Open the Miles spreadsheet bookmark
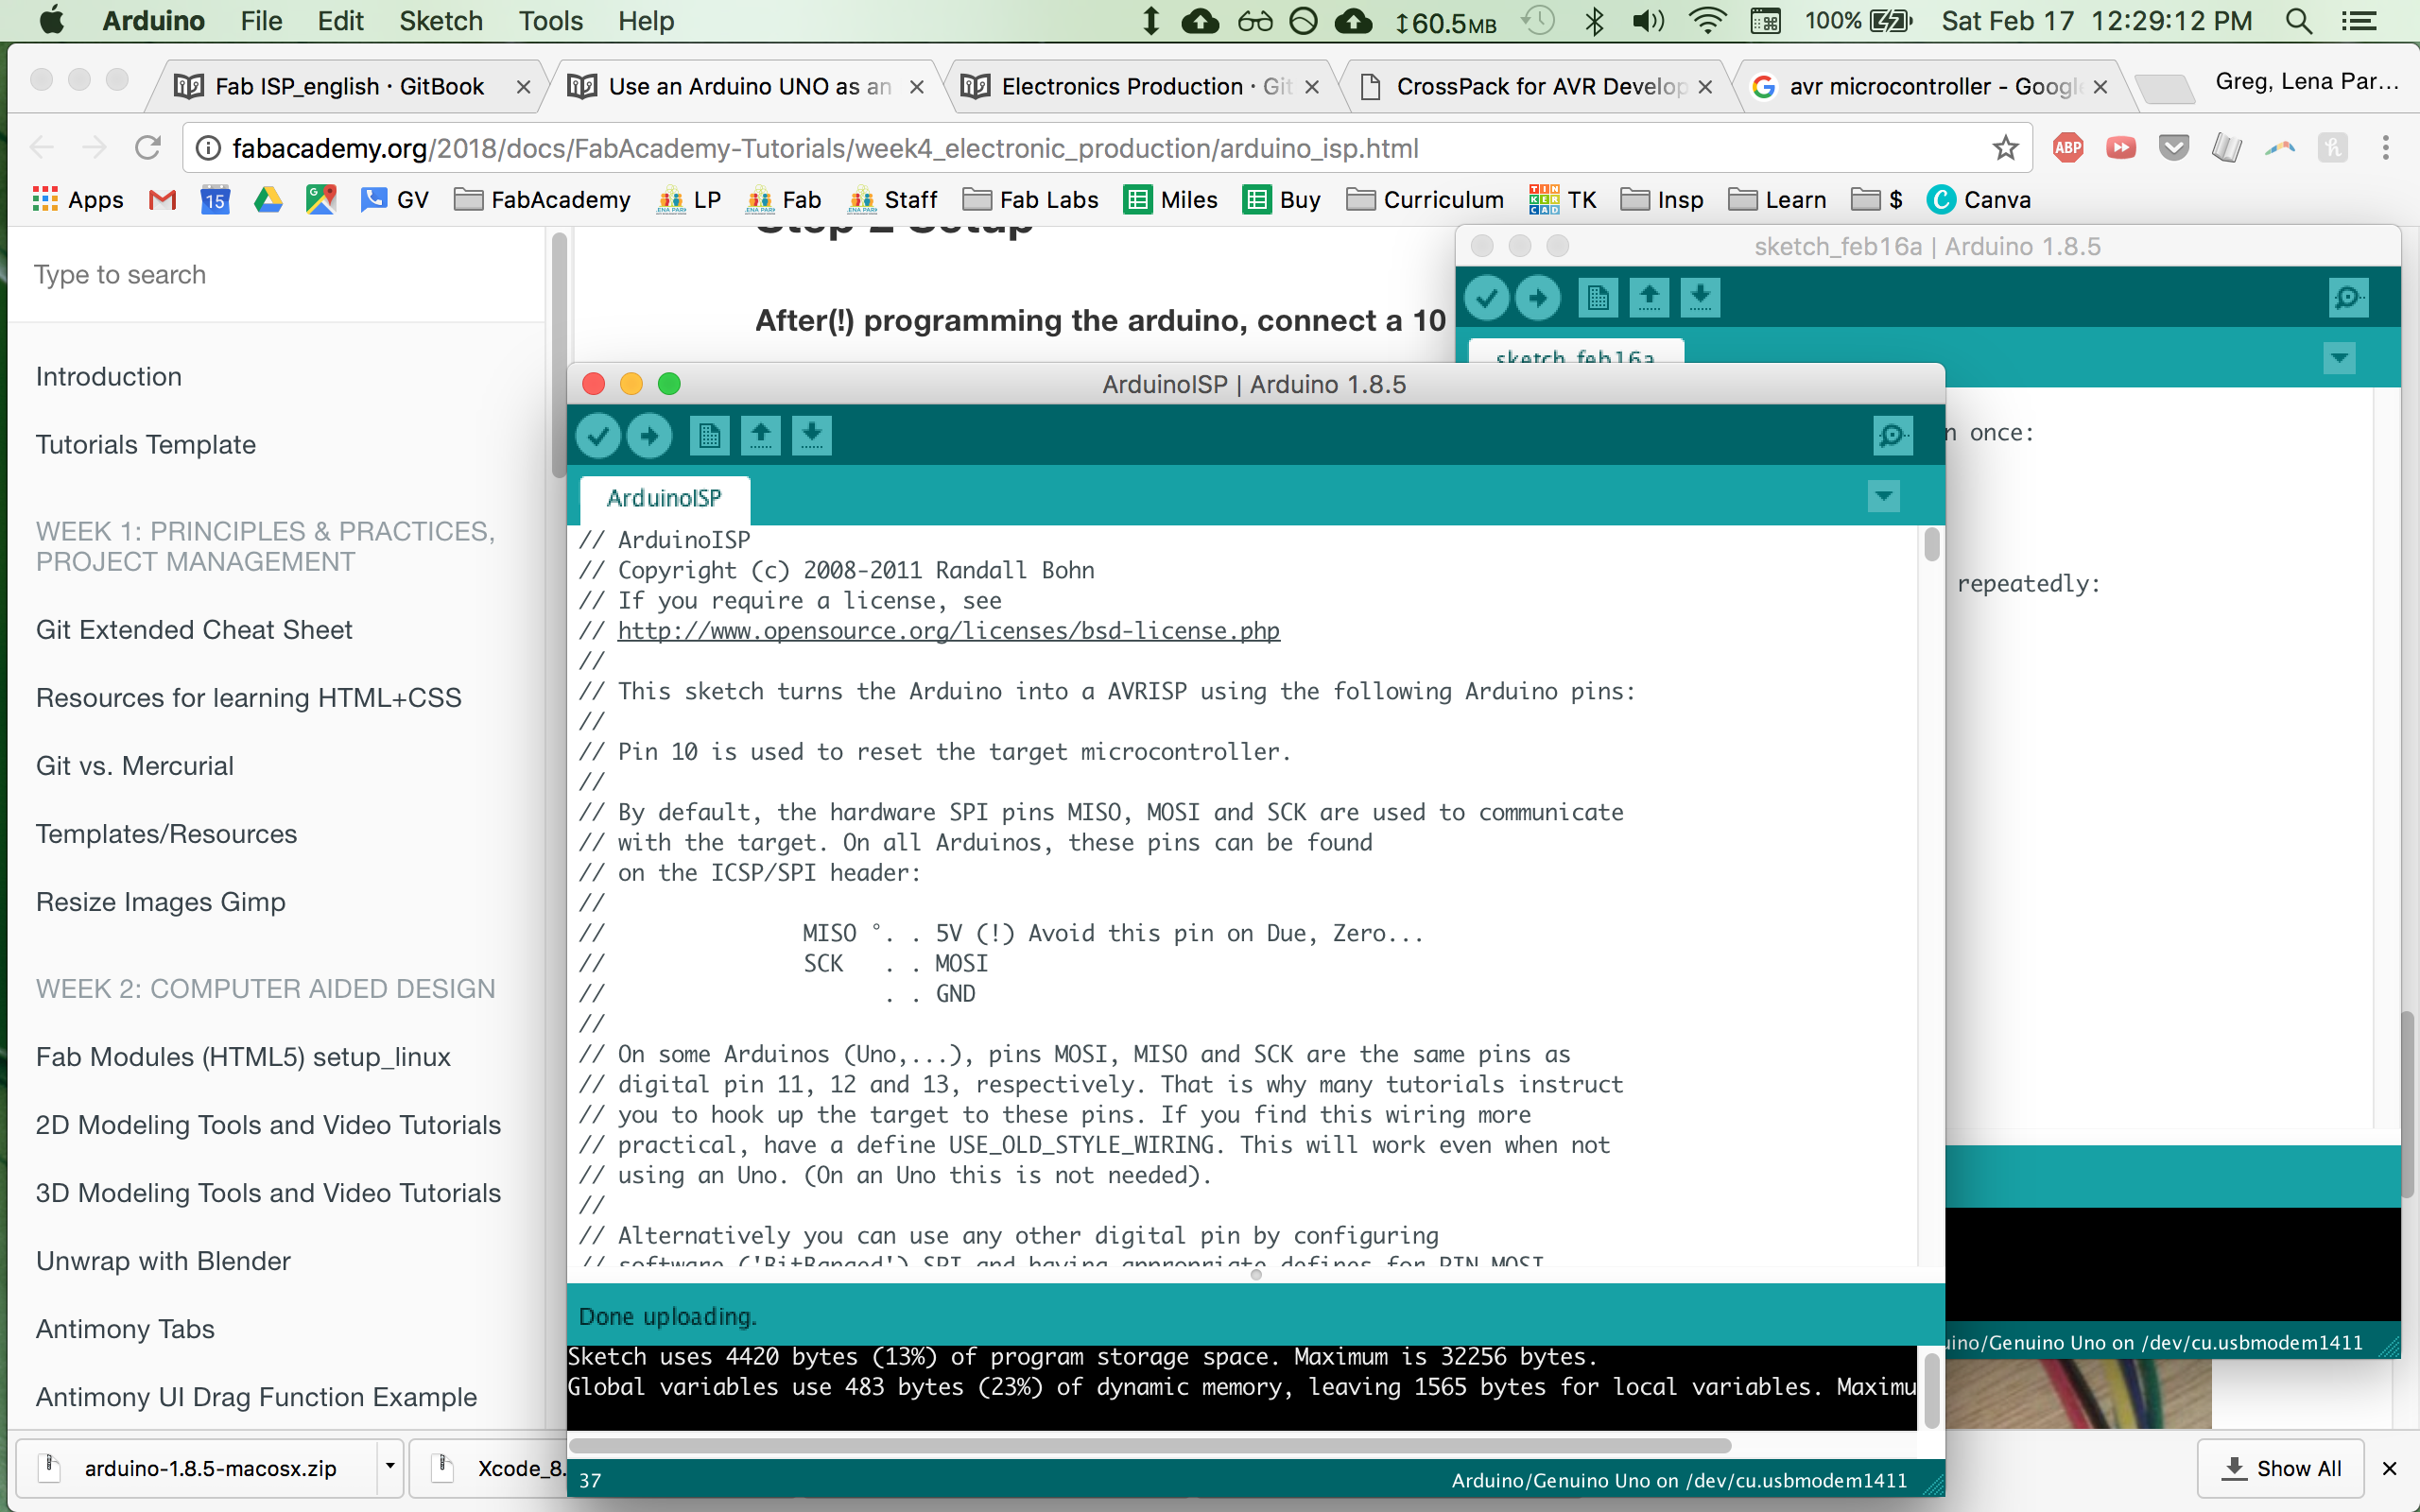Screen dimensions: 2420x1512 click(1170, 200)
